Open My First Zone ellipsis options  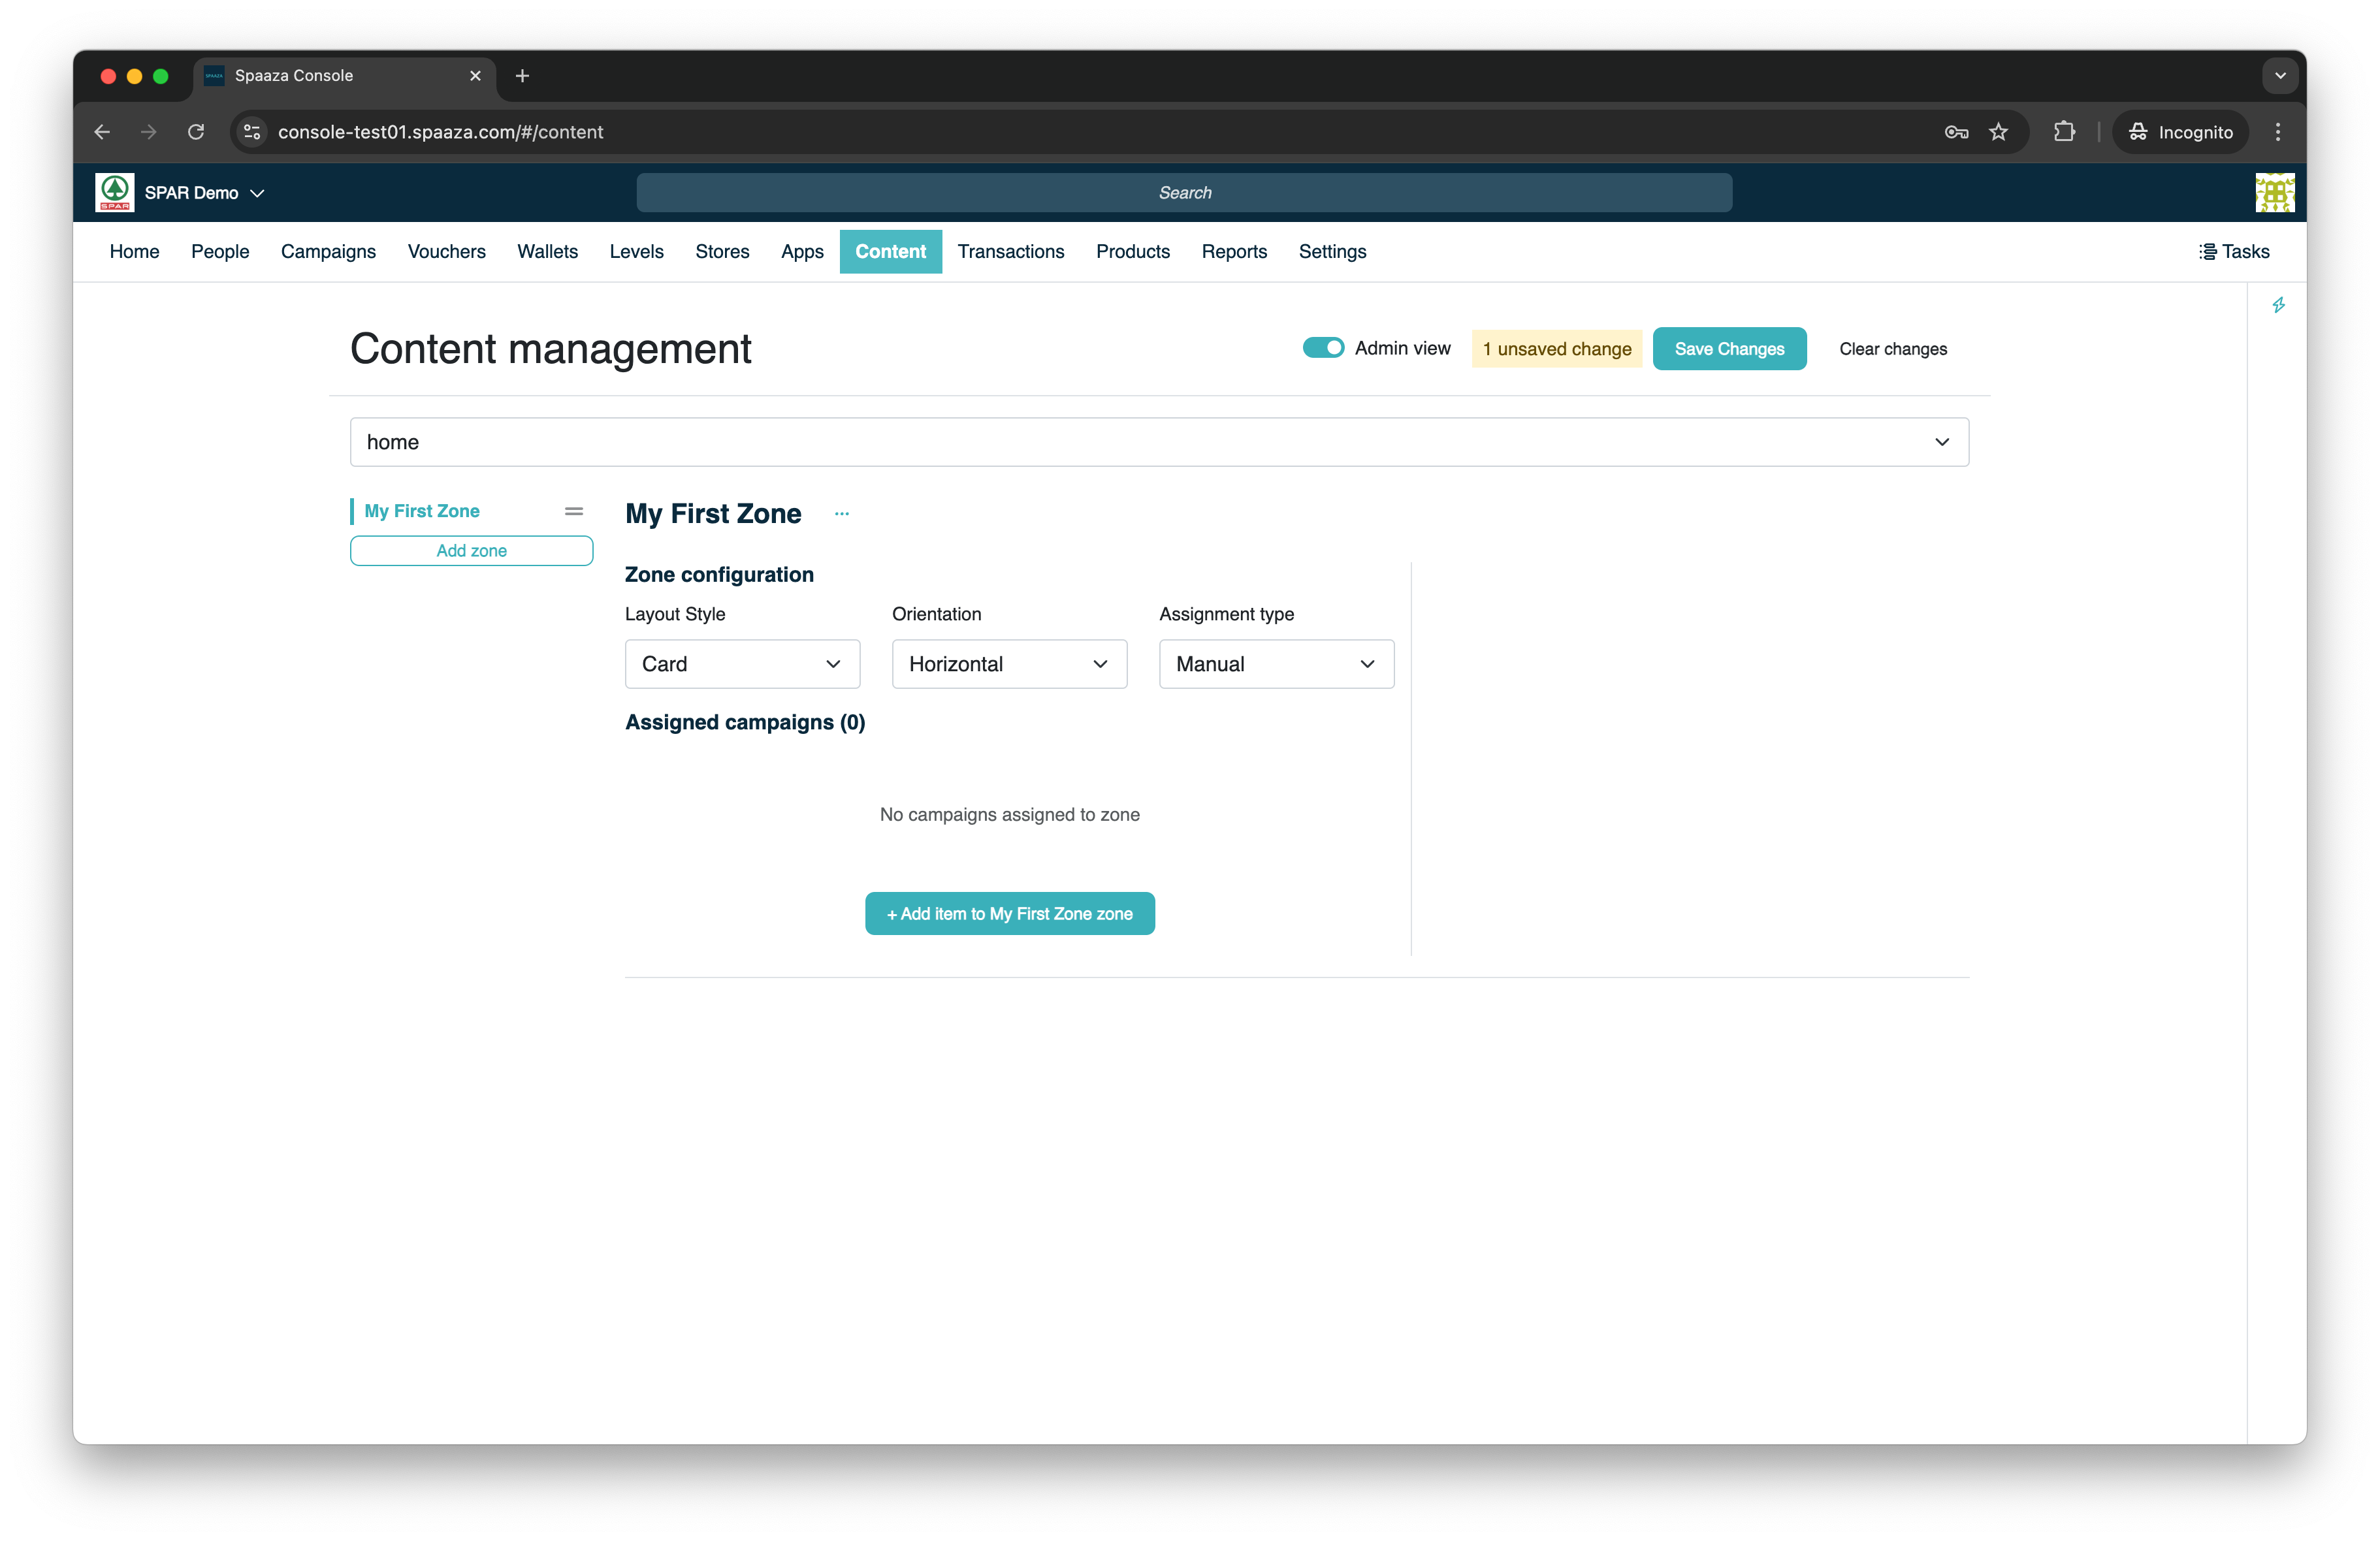coord(842,514)
